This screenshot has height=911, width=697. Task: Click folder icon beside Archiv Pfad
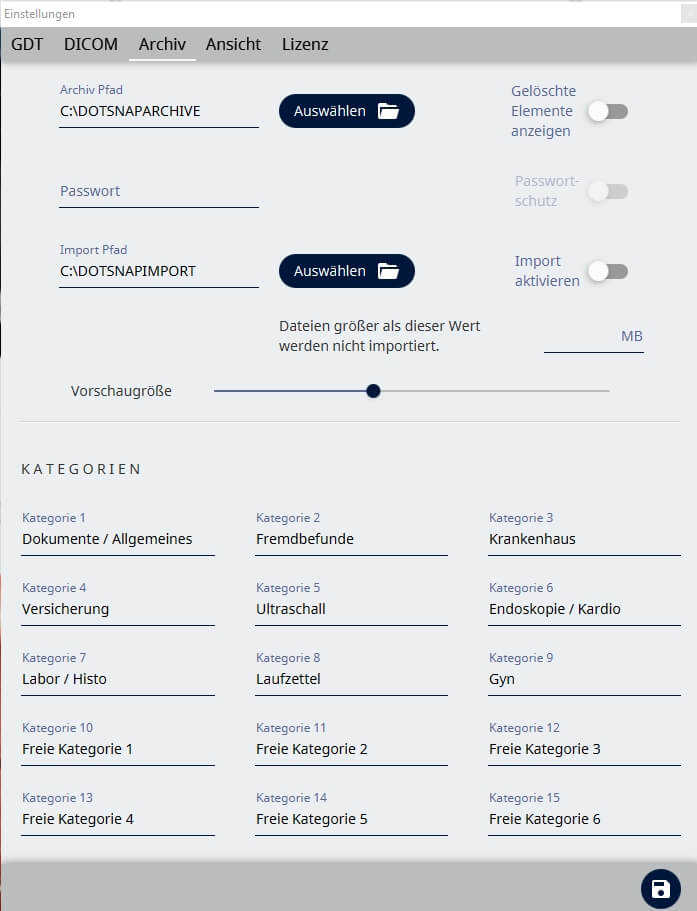(x=388, y=111)
